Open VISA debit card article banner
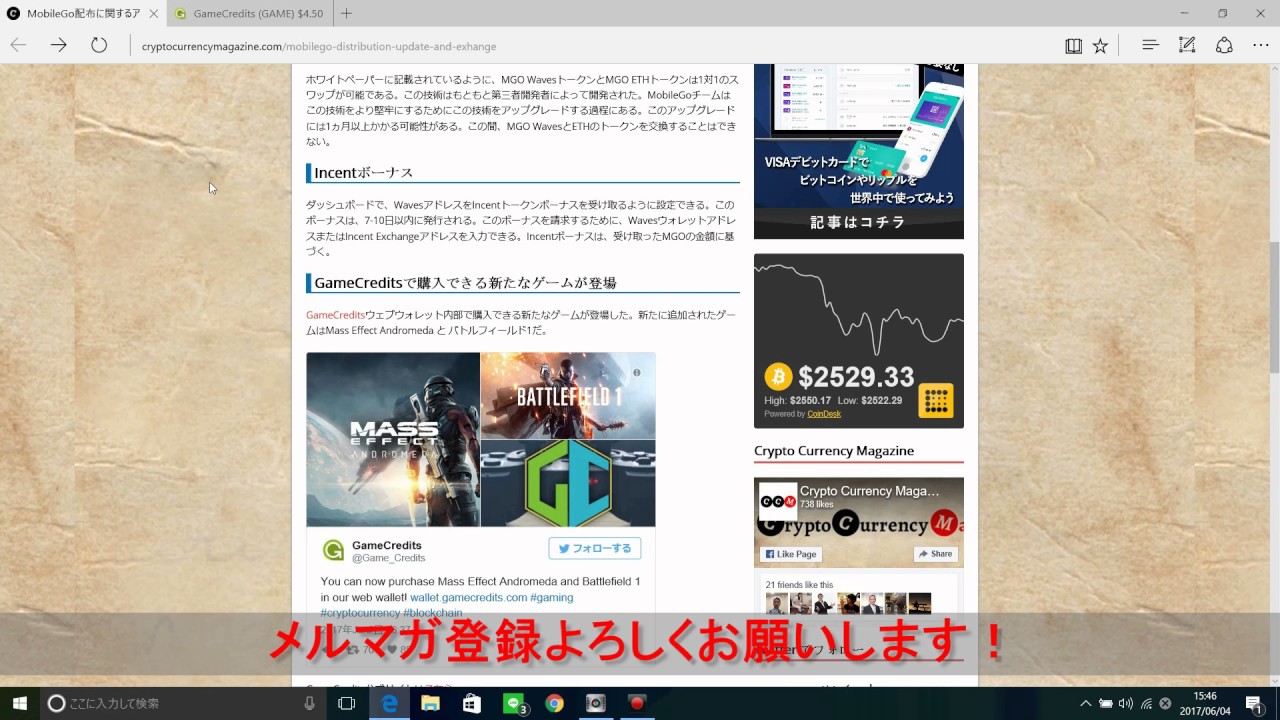Image resolution: width=1280 pixels, height=720 pixels. tap(859, 151)
